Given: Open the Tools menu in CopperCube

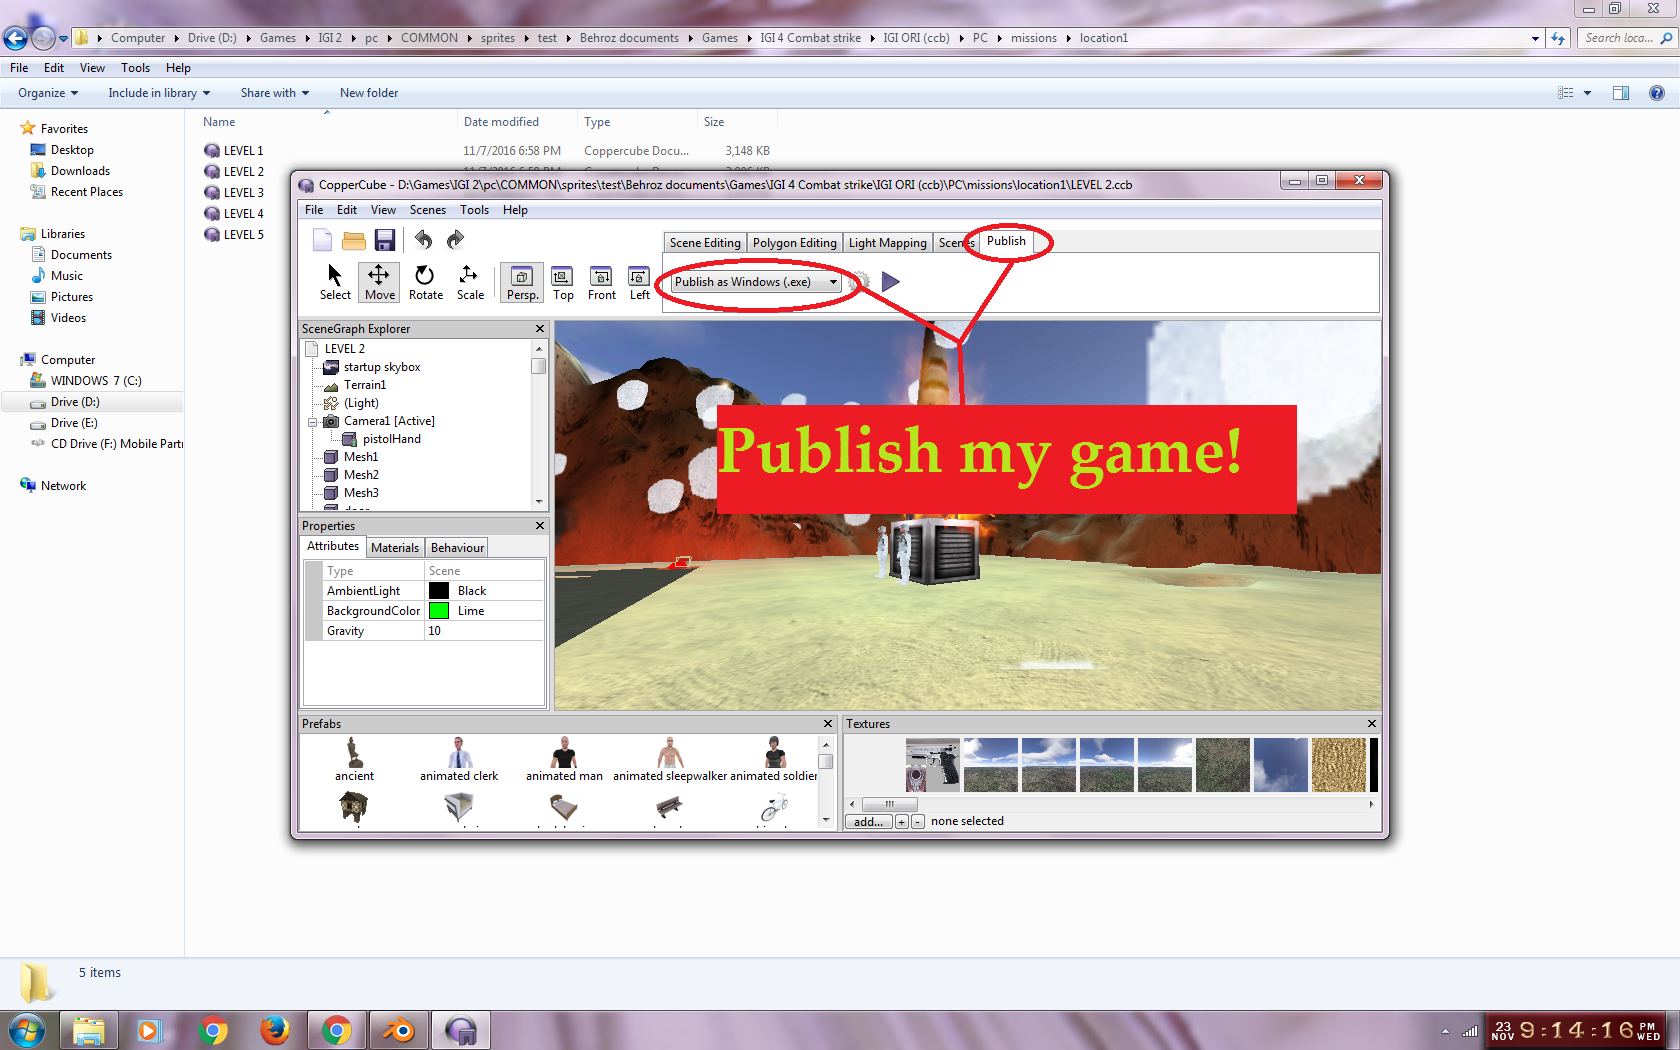Looking at the screenshot, I should tap(474, 210).
